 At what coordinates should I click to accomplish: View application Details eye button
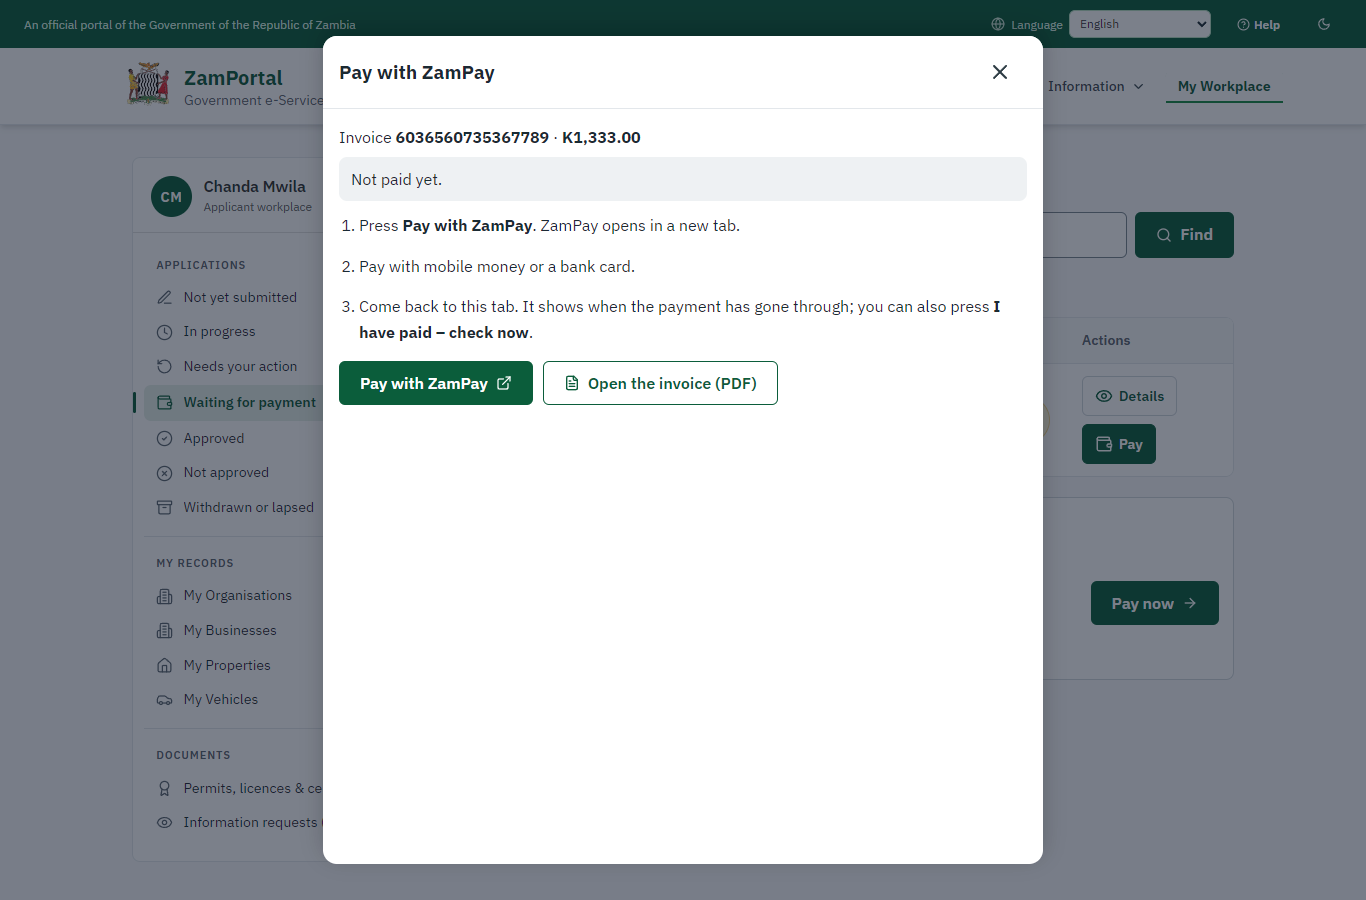pyautogui.click(x=1129, y=396)
